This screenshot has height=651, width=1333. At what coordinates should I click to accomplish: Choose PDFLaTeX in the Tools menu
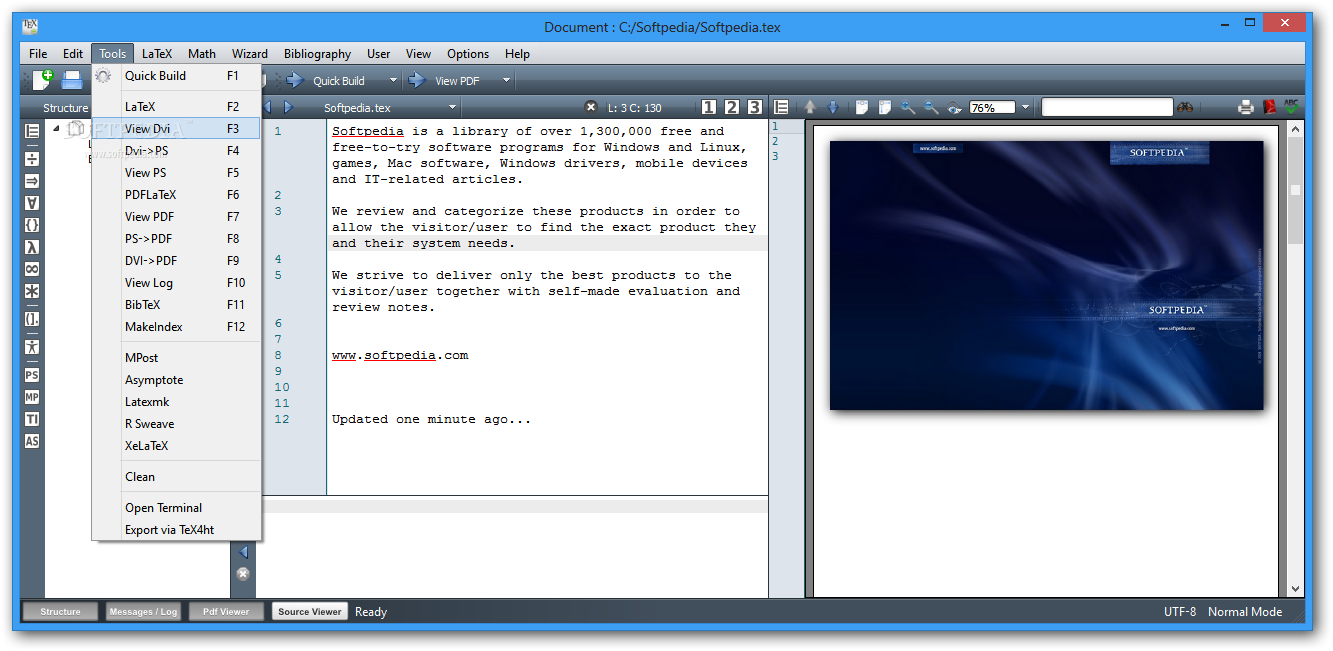(176, 195)
